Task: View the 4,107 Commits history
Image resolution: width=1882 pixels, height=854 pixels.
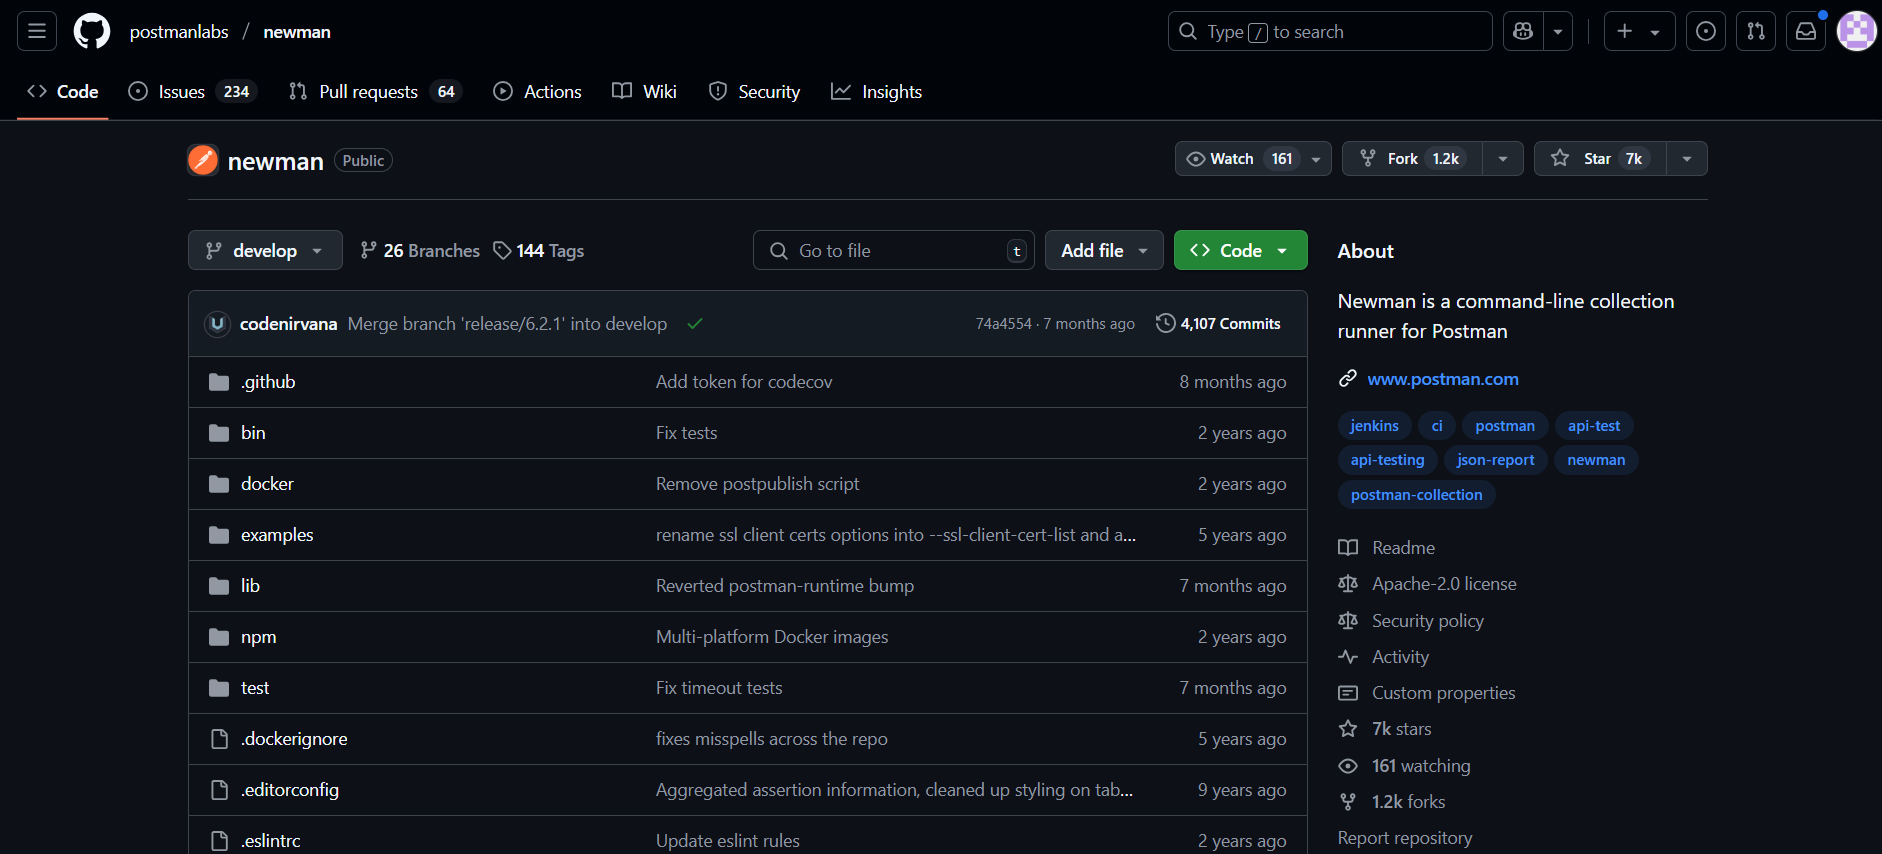Action: pyautogui.click(x=1218, y=324)
